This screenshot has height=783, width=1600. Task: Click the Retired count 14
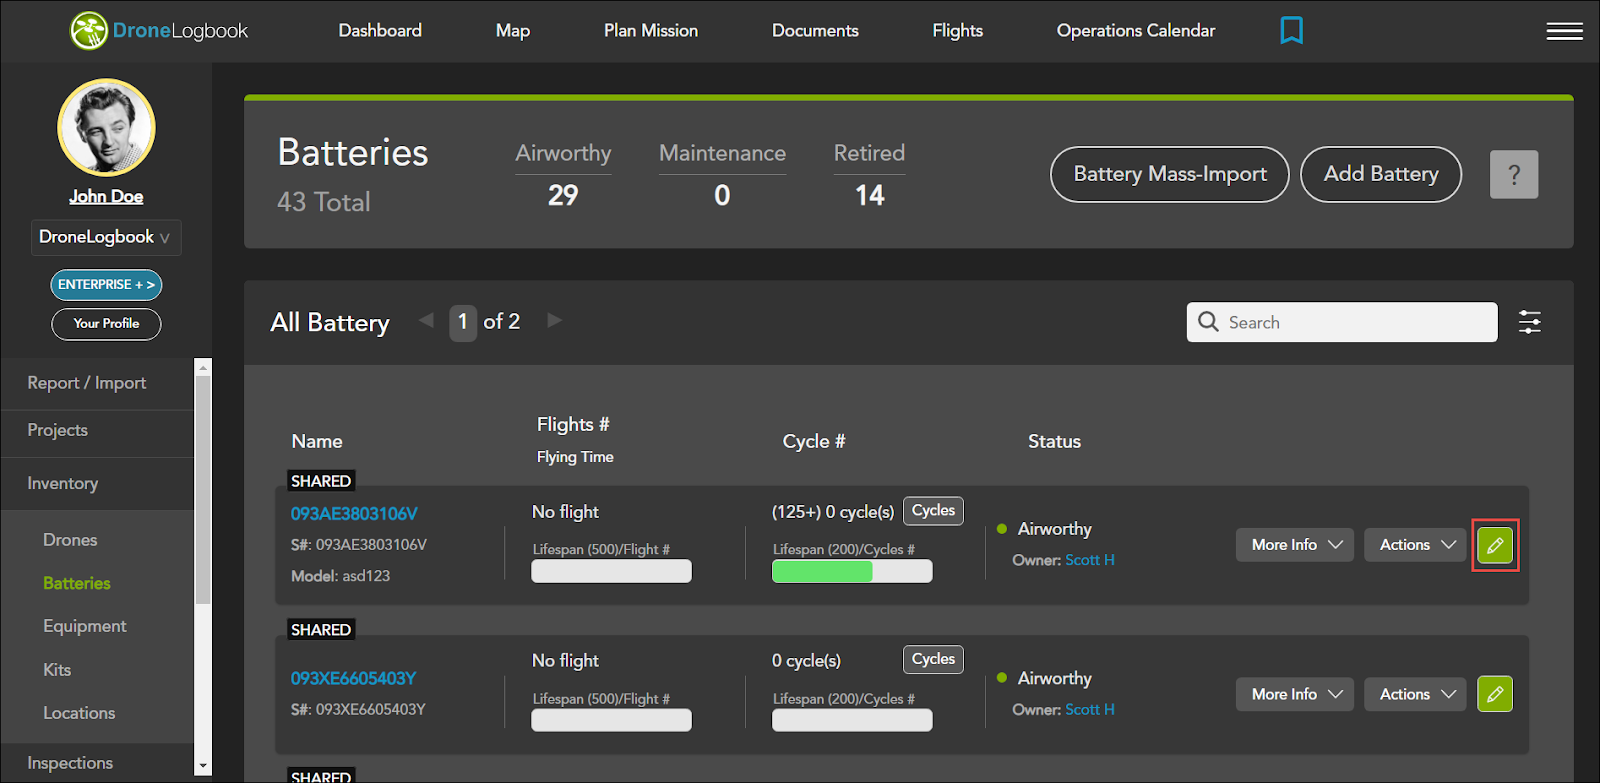(870, 195)
